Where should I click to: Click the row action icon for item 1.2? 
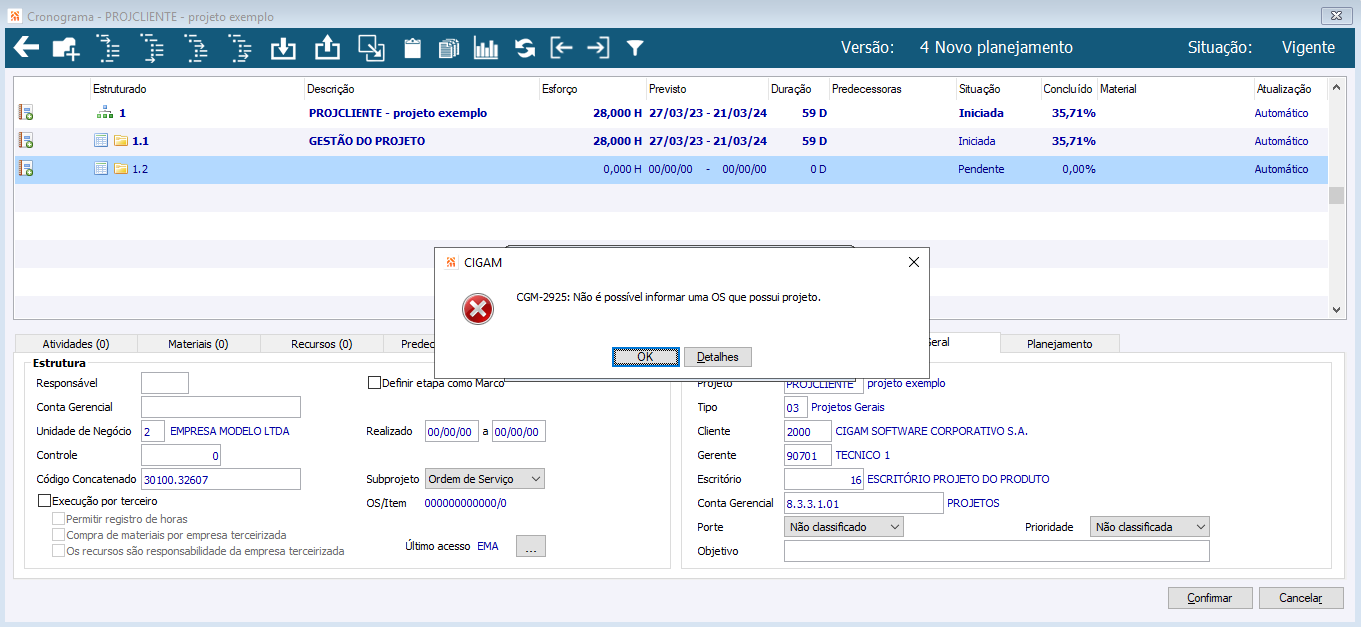(26, 169)
